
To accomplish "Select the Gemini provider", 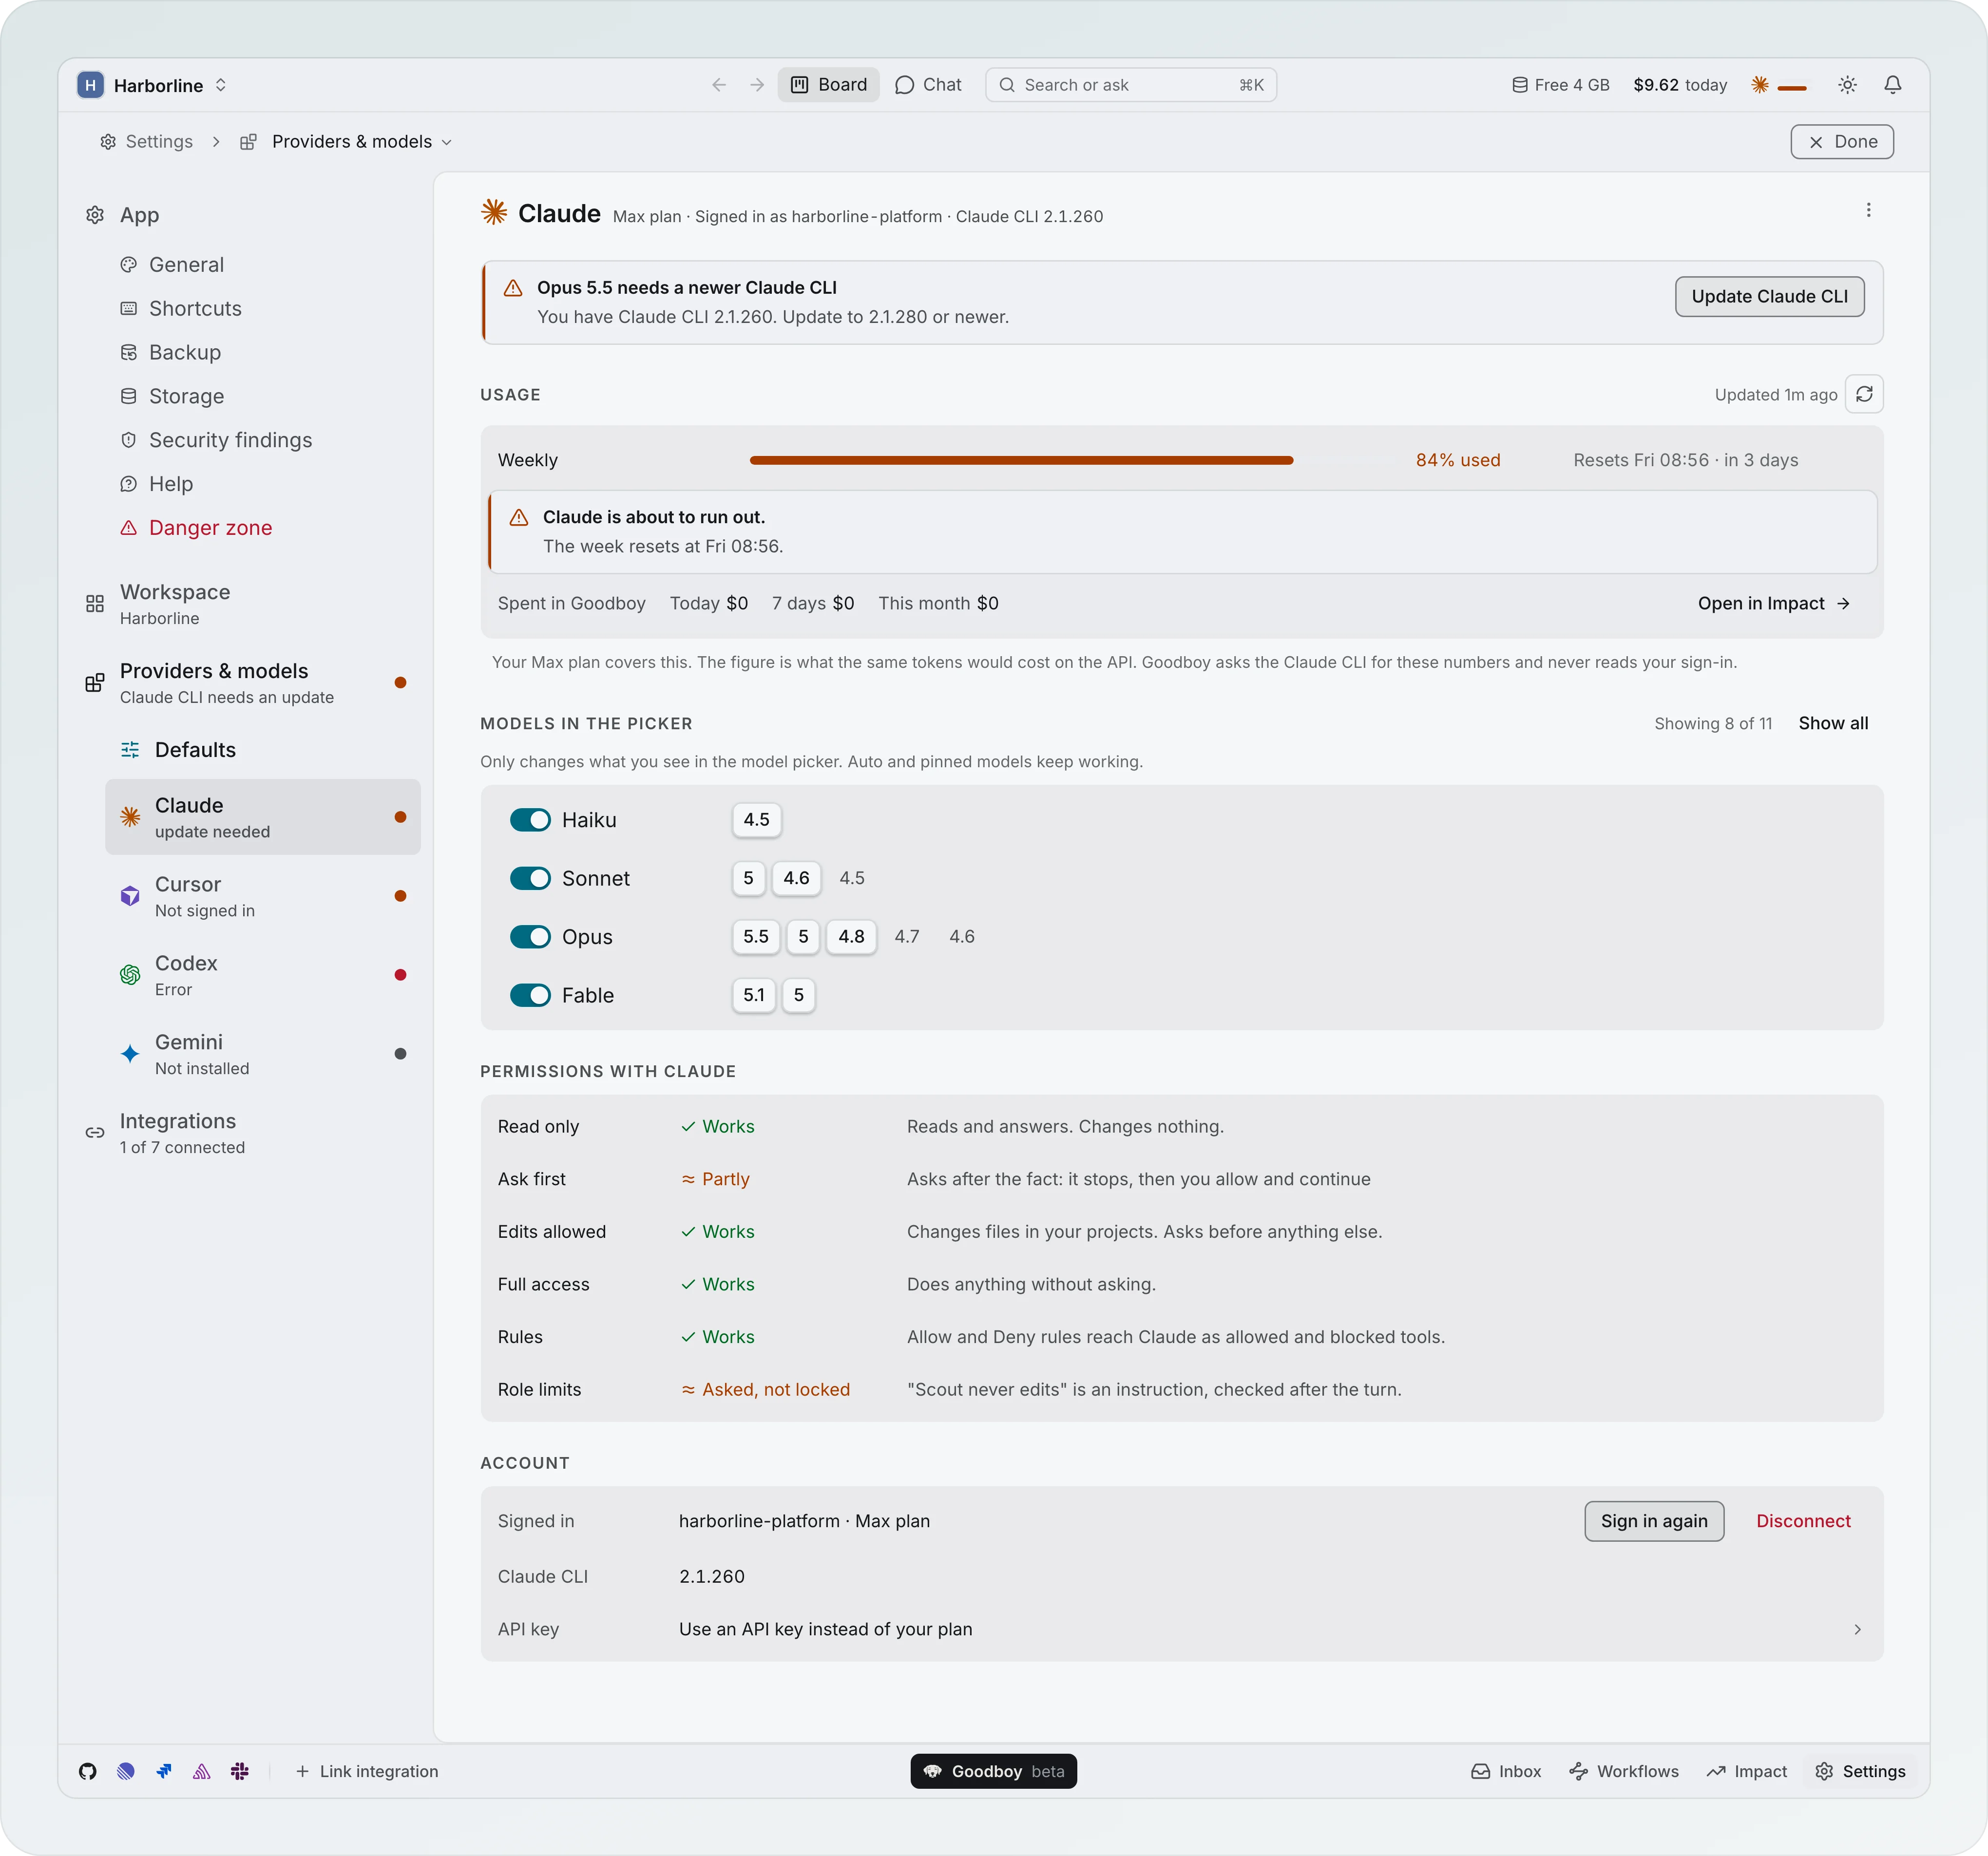I will [262, 1054].
